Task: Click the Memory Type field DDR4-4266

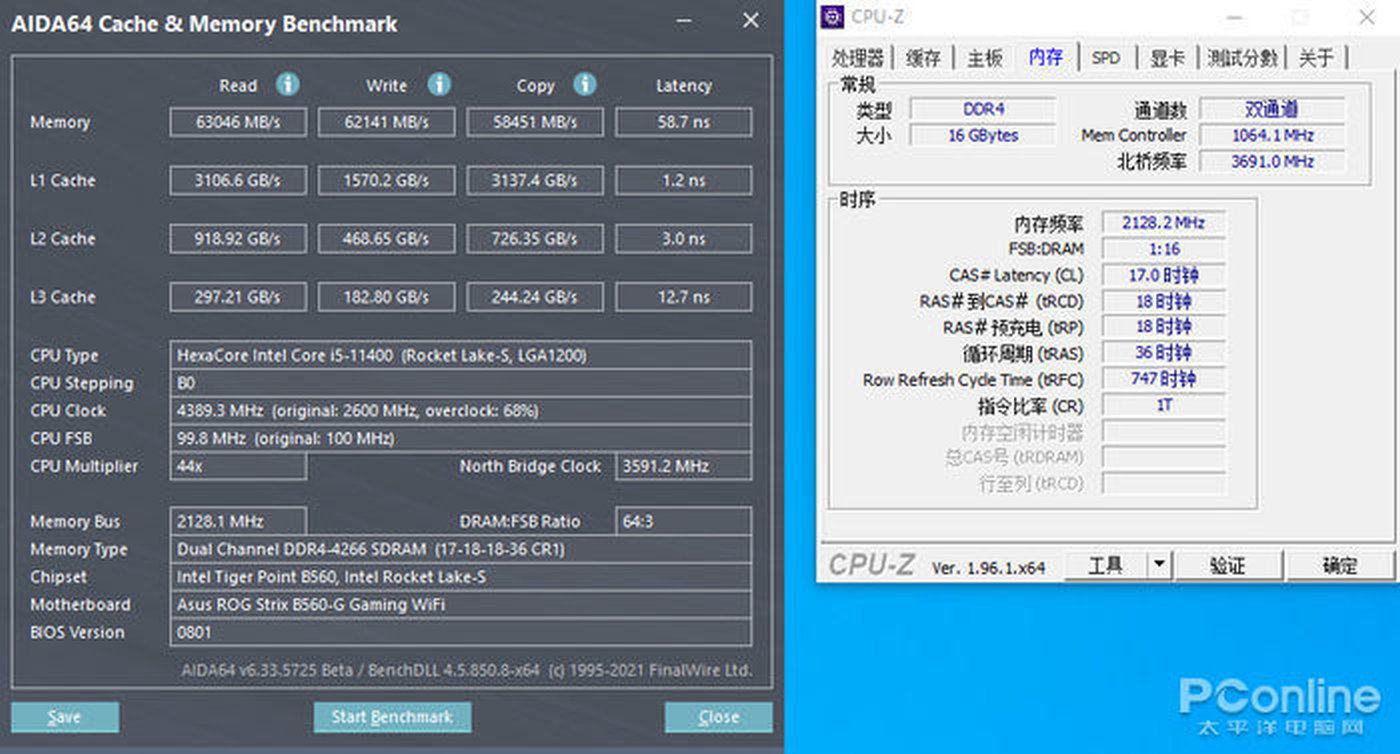Action: coord(461,549)
